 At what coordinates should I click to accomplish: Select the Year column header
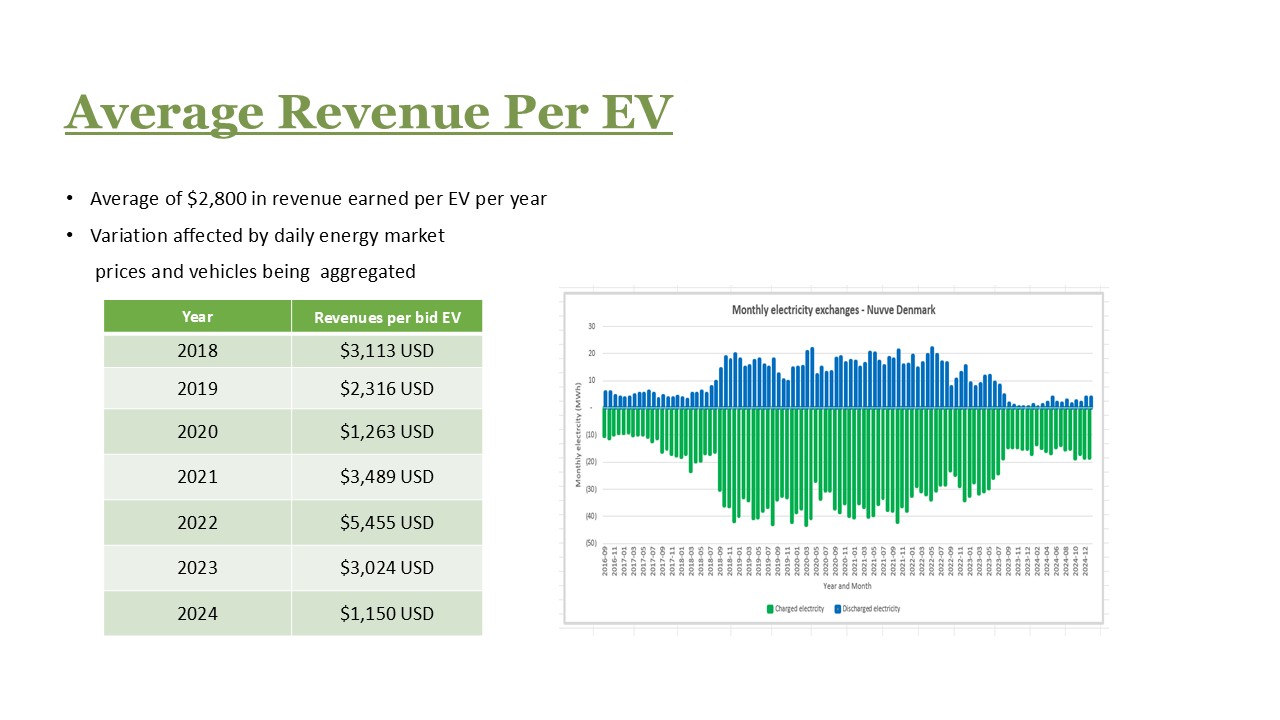pos(197,317)
